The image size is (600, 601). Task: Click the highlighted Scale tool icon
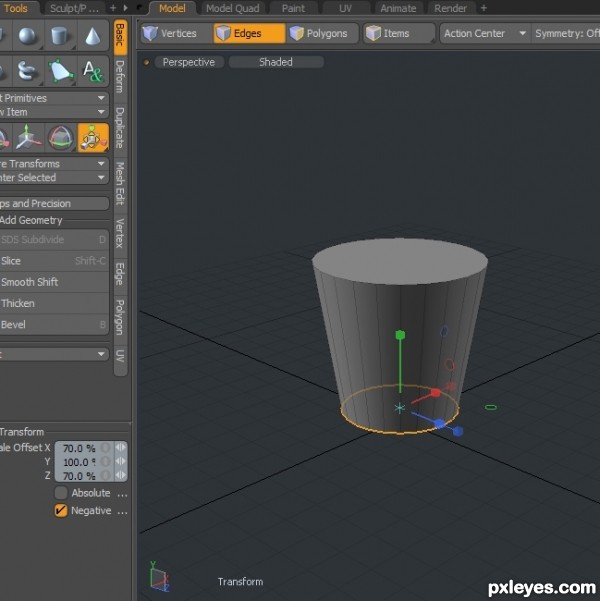tap(93, 138)
